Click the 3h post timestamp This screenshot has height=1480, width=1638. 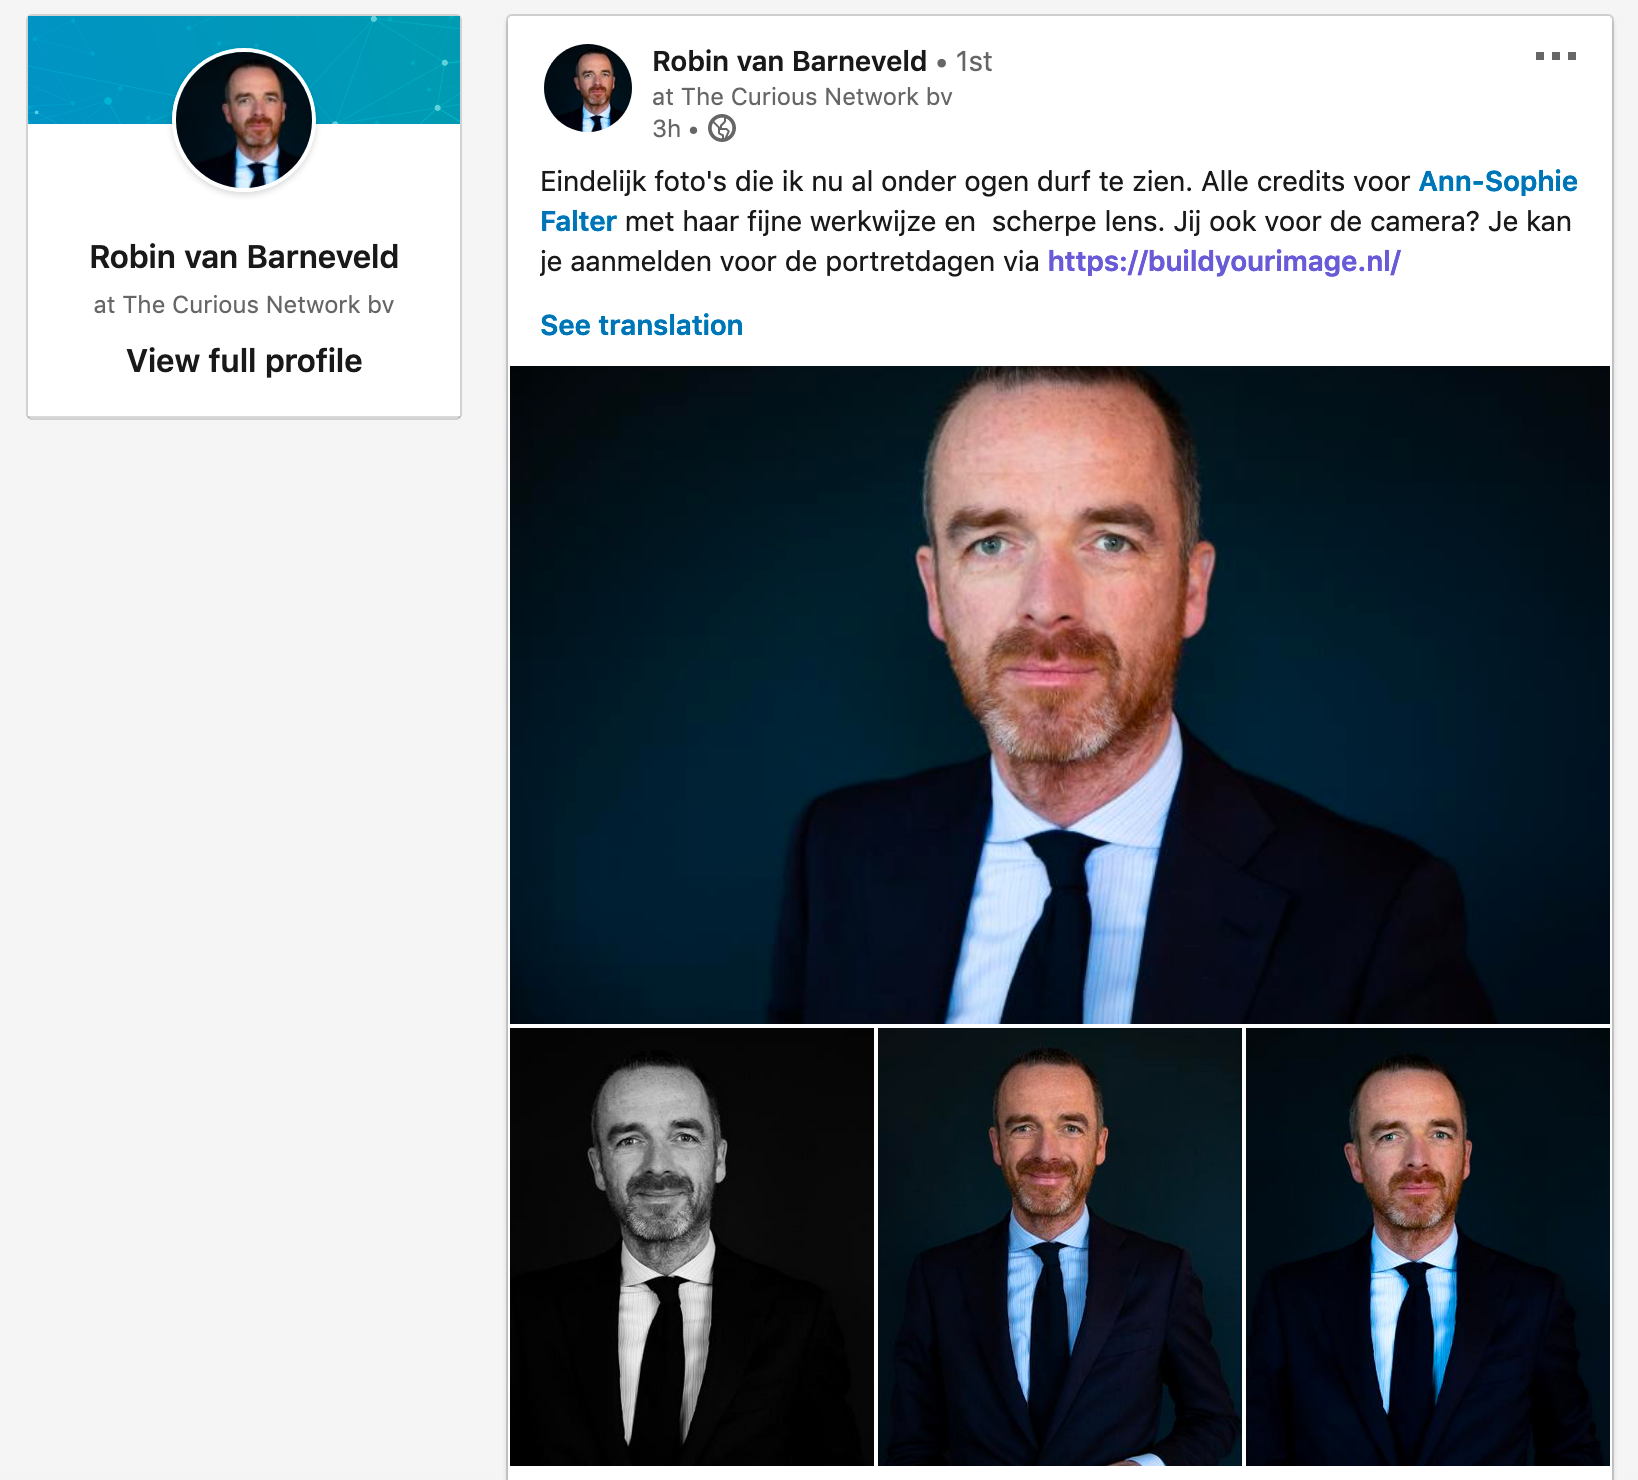click(666, 129)
